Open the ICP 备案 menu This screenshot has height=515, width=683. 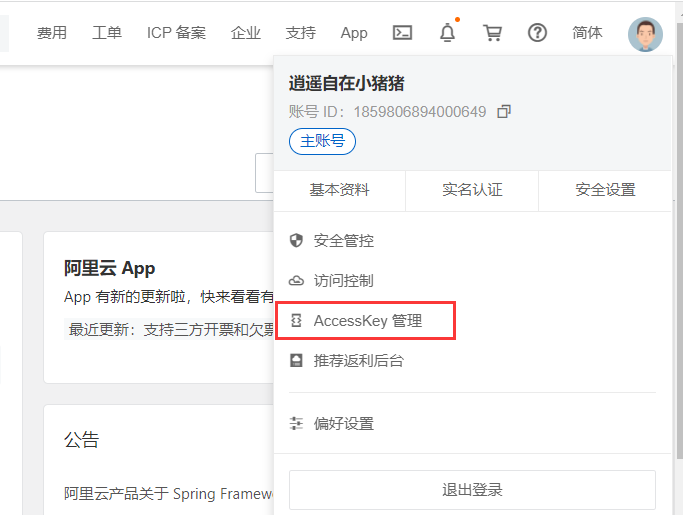coord(176,33)
